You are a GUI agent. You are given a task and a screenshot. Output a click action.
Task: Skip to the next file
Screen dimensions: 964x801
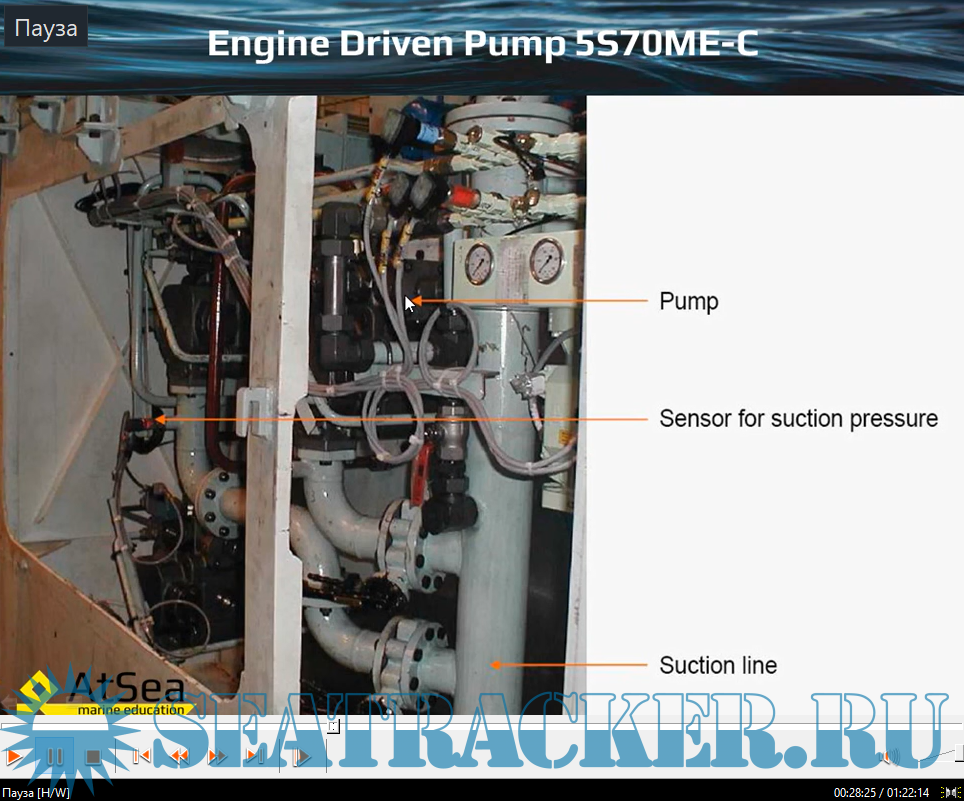click(x=256, y=757)
